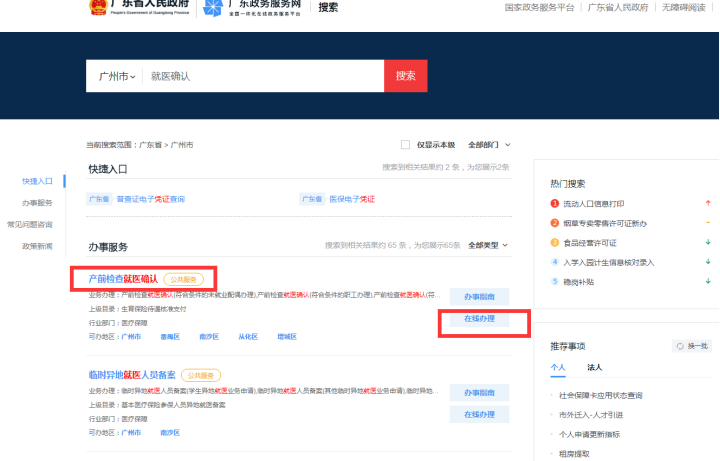Click the Guangdong government emblem logo
This screenshot has height=461, width=720.
coord(97,8)
